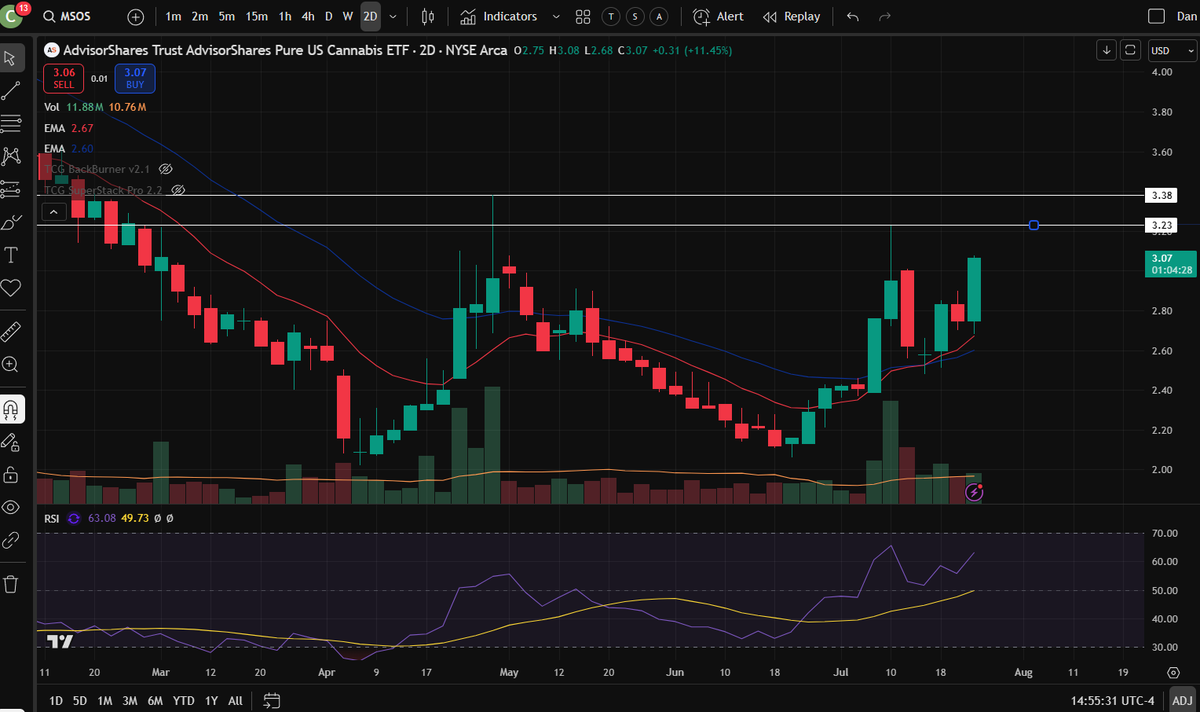Image resolution: width=1200 pixels, height=712 pixels.
Task: Collapse the indicator legend chevron
Action: pyautogui.click(x=54, y=211)
